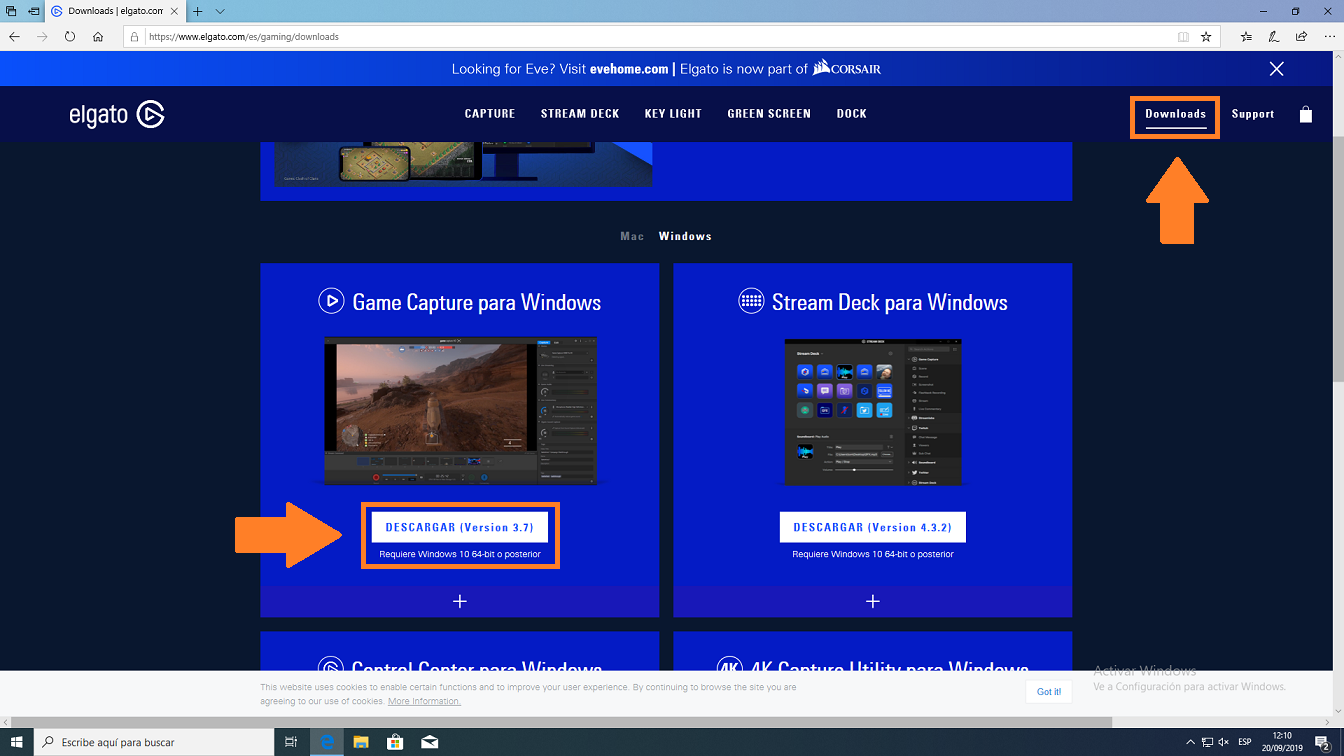Select the Windows downloads tab

(x=685, y=236)
